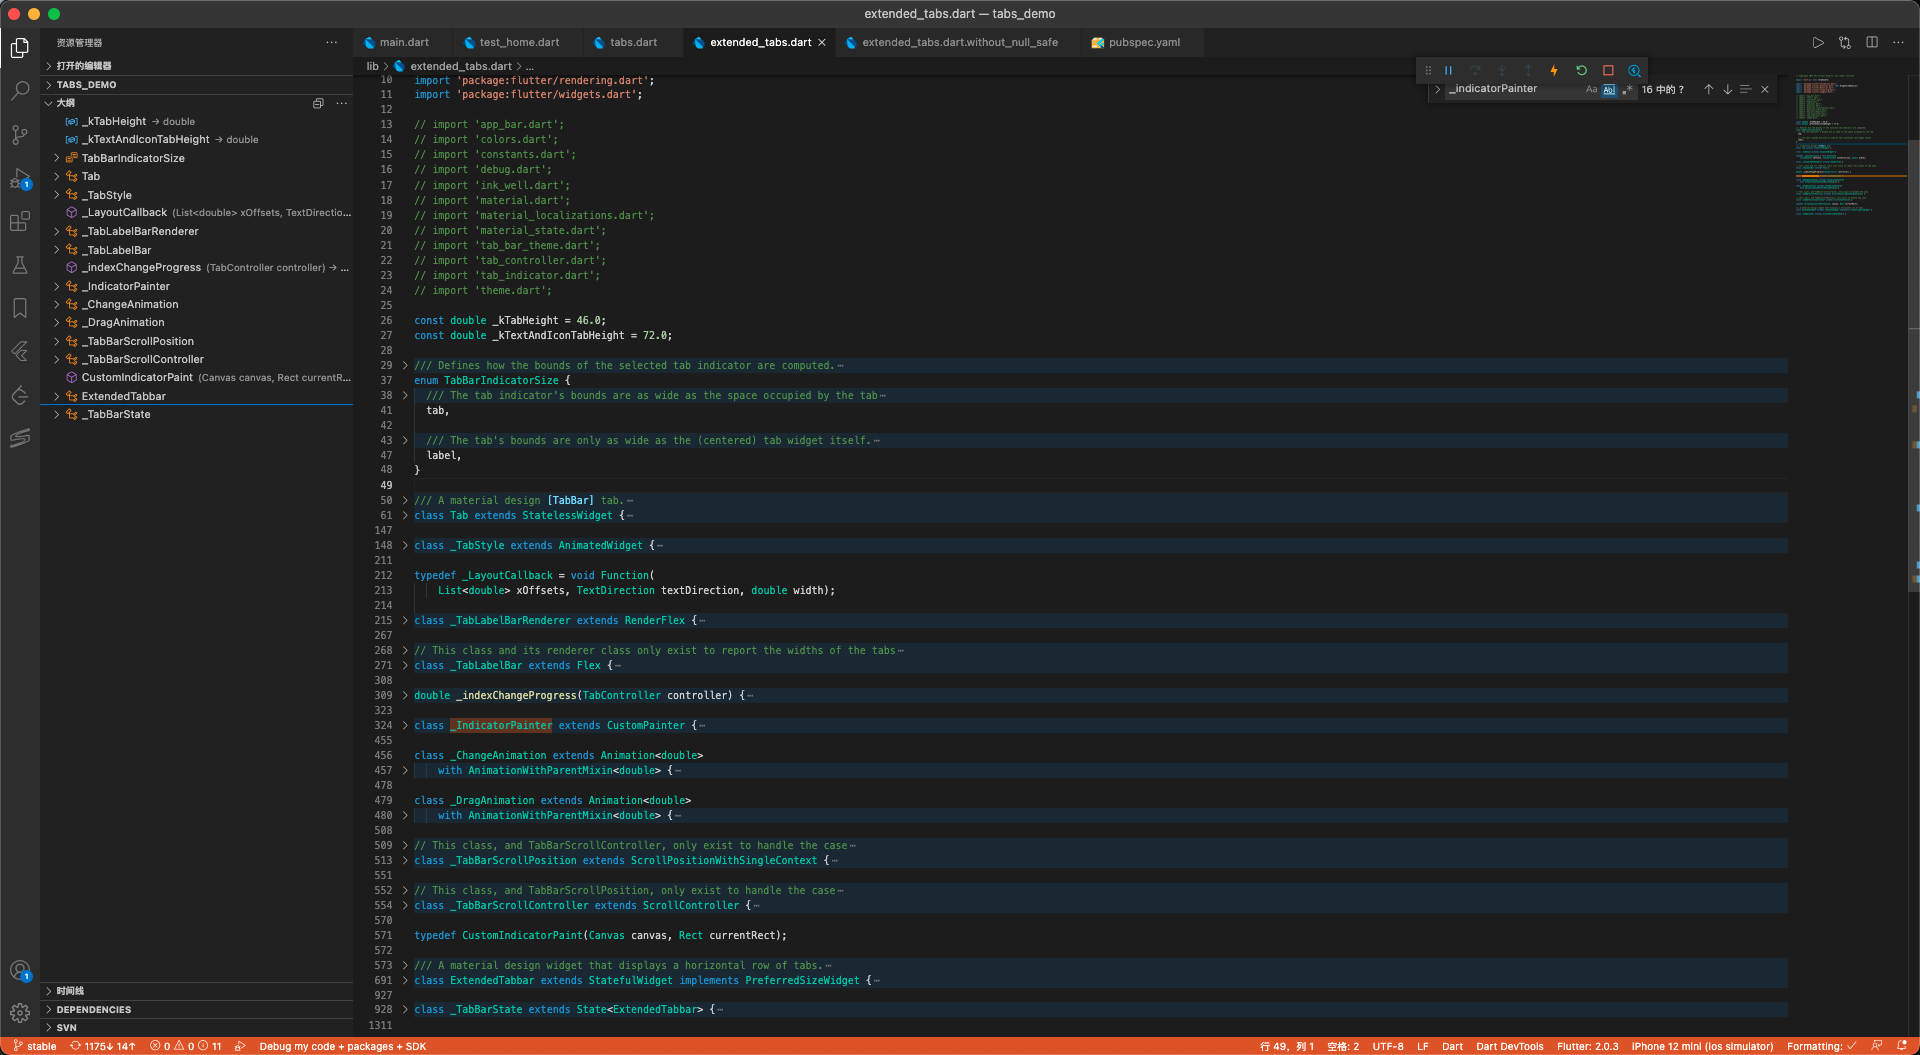Open the Bookmarks view
Screen dimensions: 1920x1055
(20, 308)
